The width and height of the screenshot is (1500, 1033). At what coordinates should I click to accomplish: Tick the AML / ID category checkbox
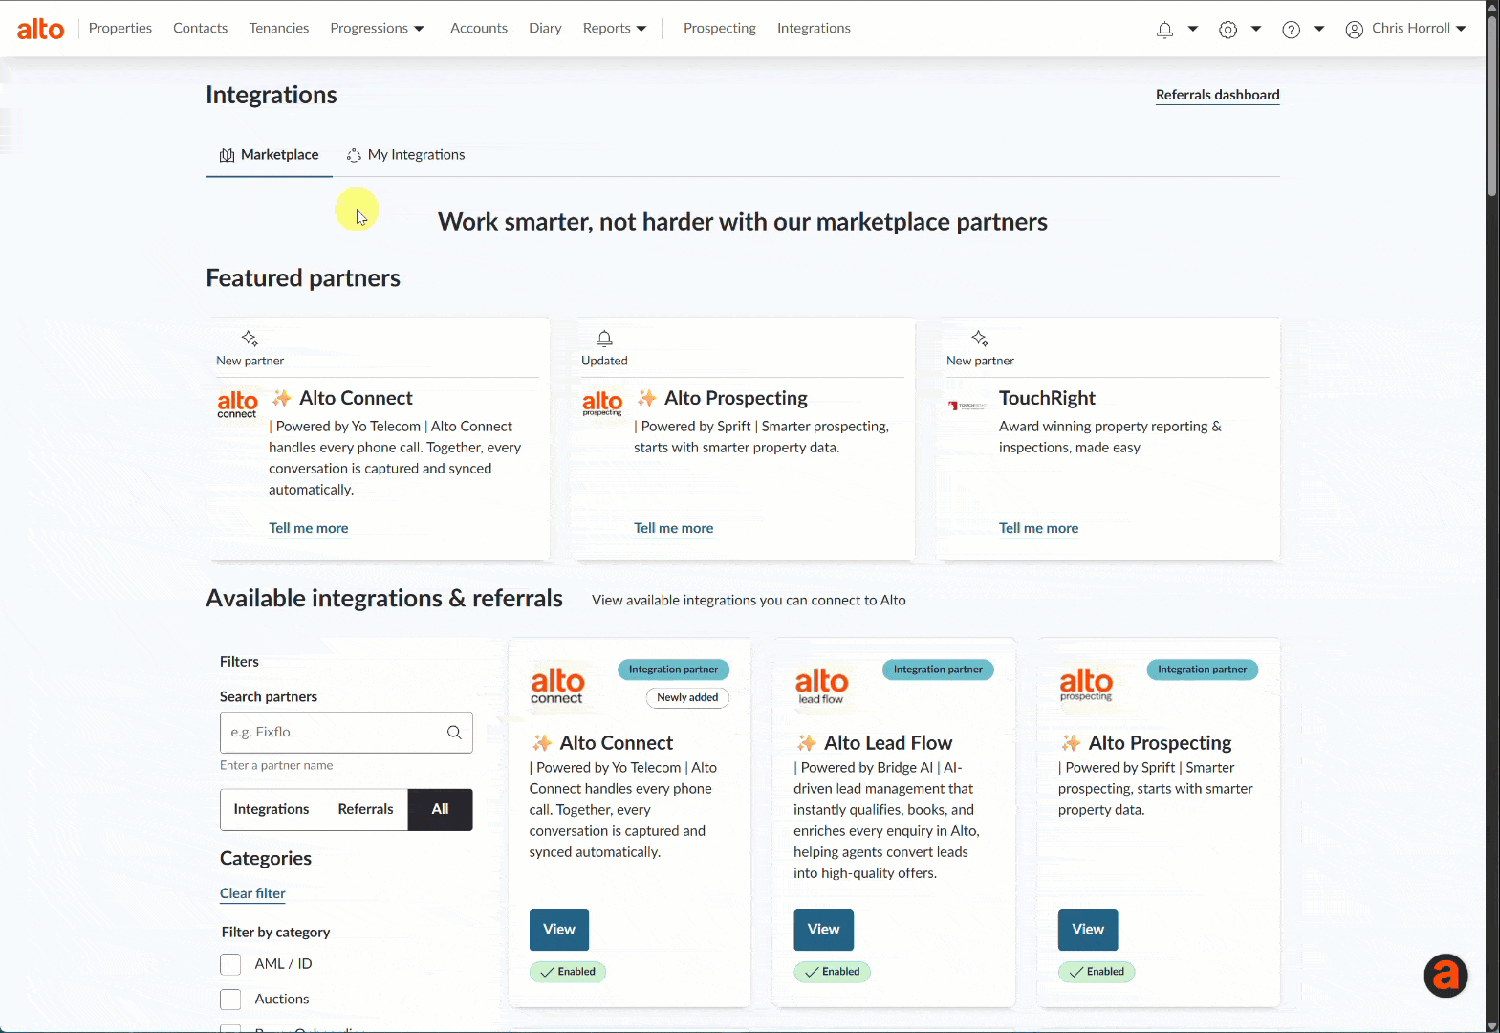pyautogui.click(x=231, y=964)
